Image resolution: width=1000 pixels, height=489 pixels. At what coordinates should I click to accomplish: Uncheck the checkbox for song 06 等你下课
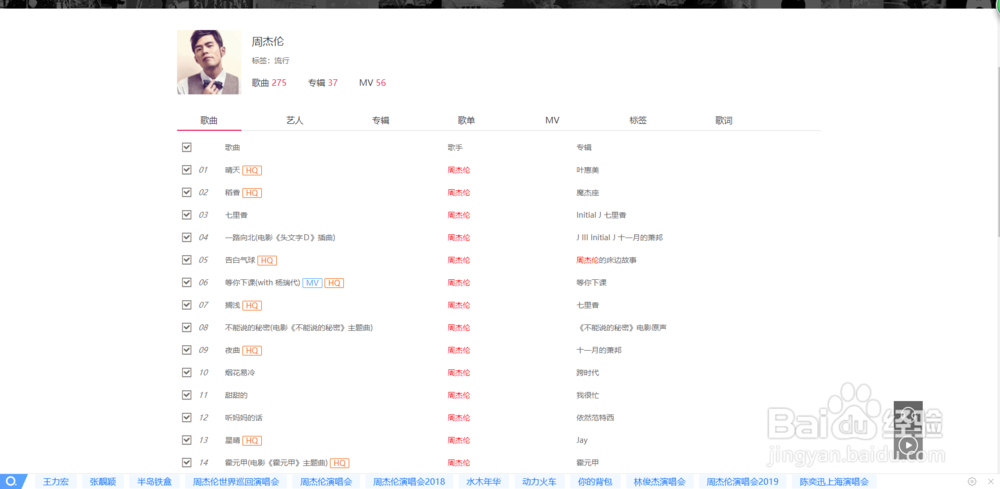point(187,282)
